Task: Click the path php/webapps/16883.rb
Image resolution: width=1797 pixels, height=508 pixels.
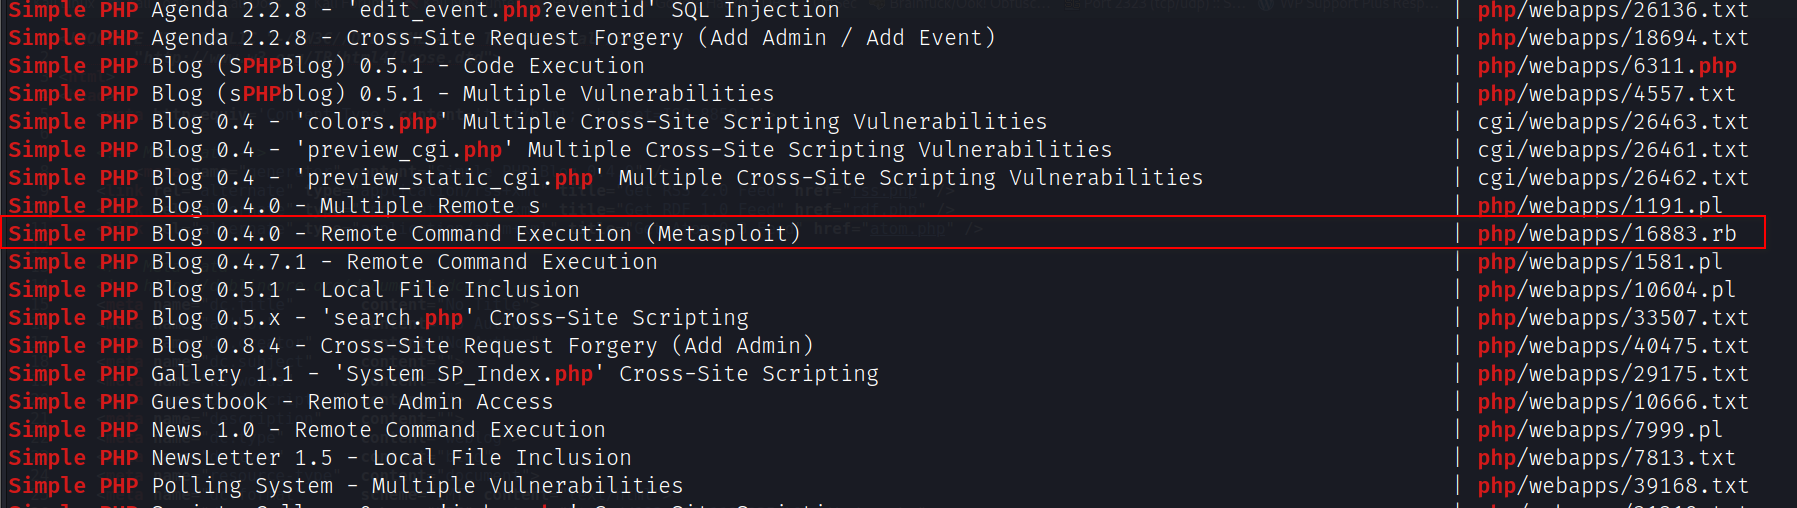Action: pos(1607,234)
